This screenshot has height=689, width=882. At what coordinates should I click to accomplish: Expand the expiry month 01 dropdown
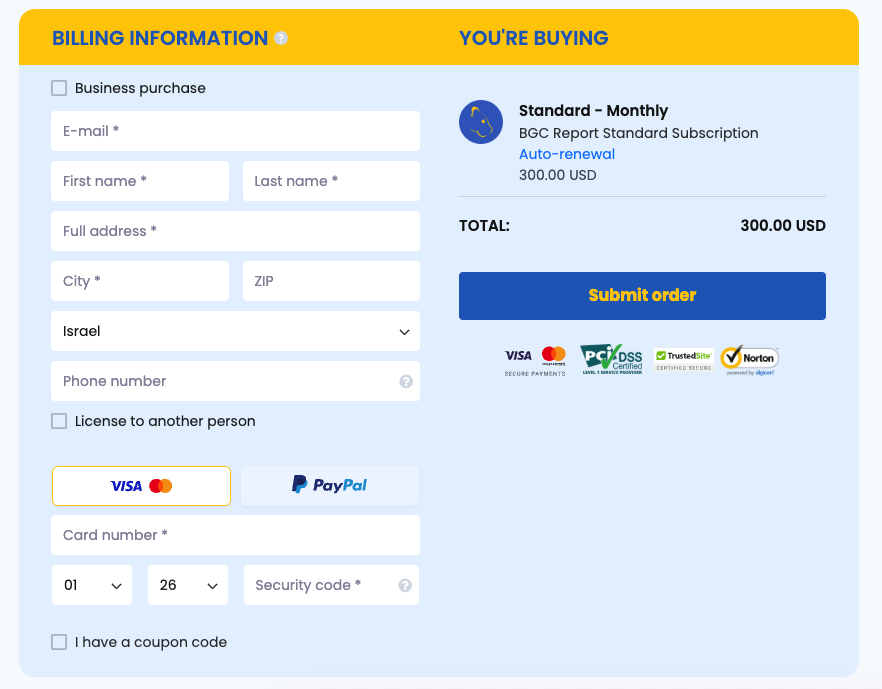(92, 585)
